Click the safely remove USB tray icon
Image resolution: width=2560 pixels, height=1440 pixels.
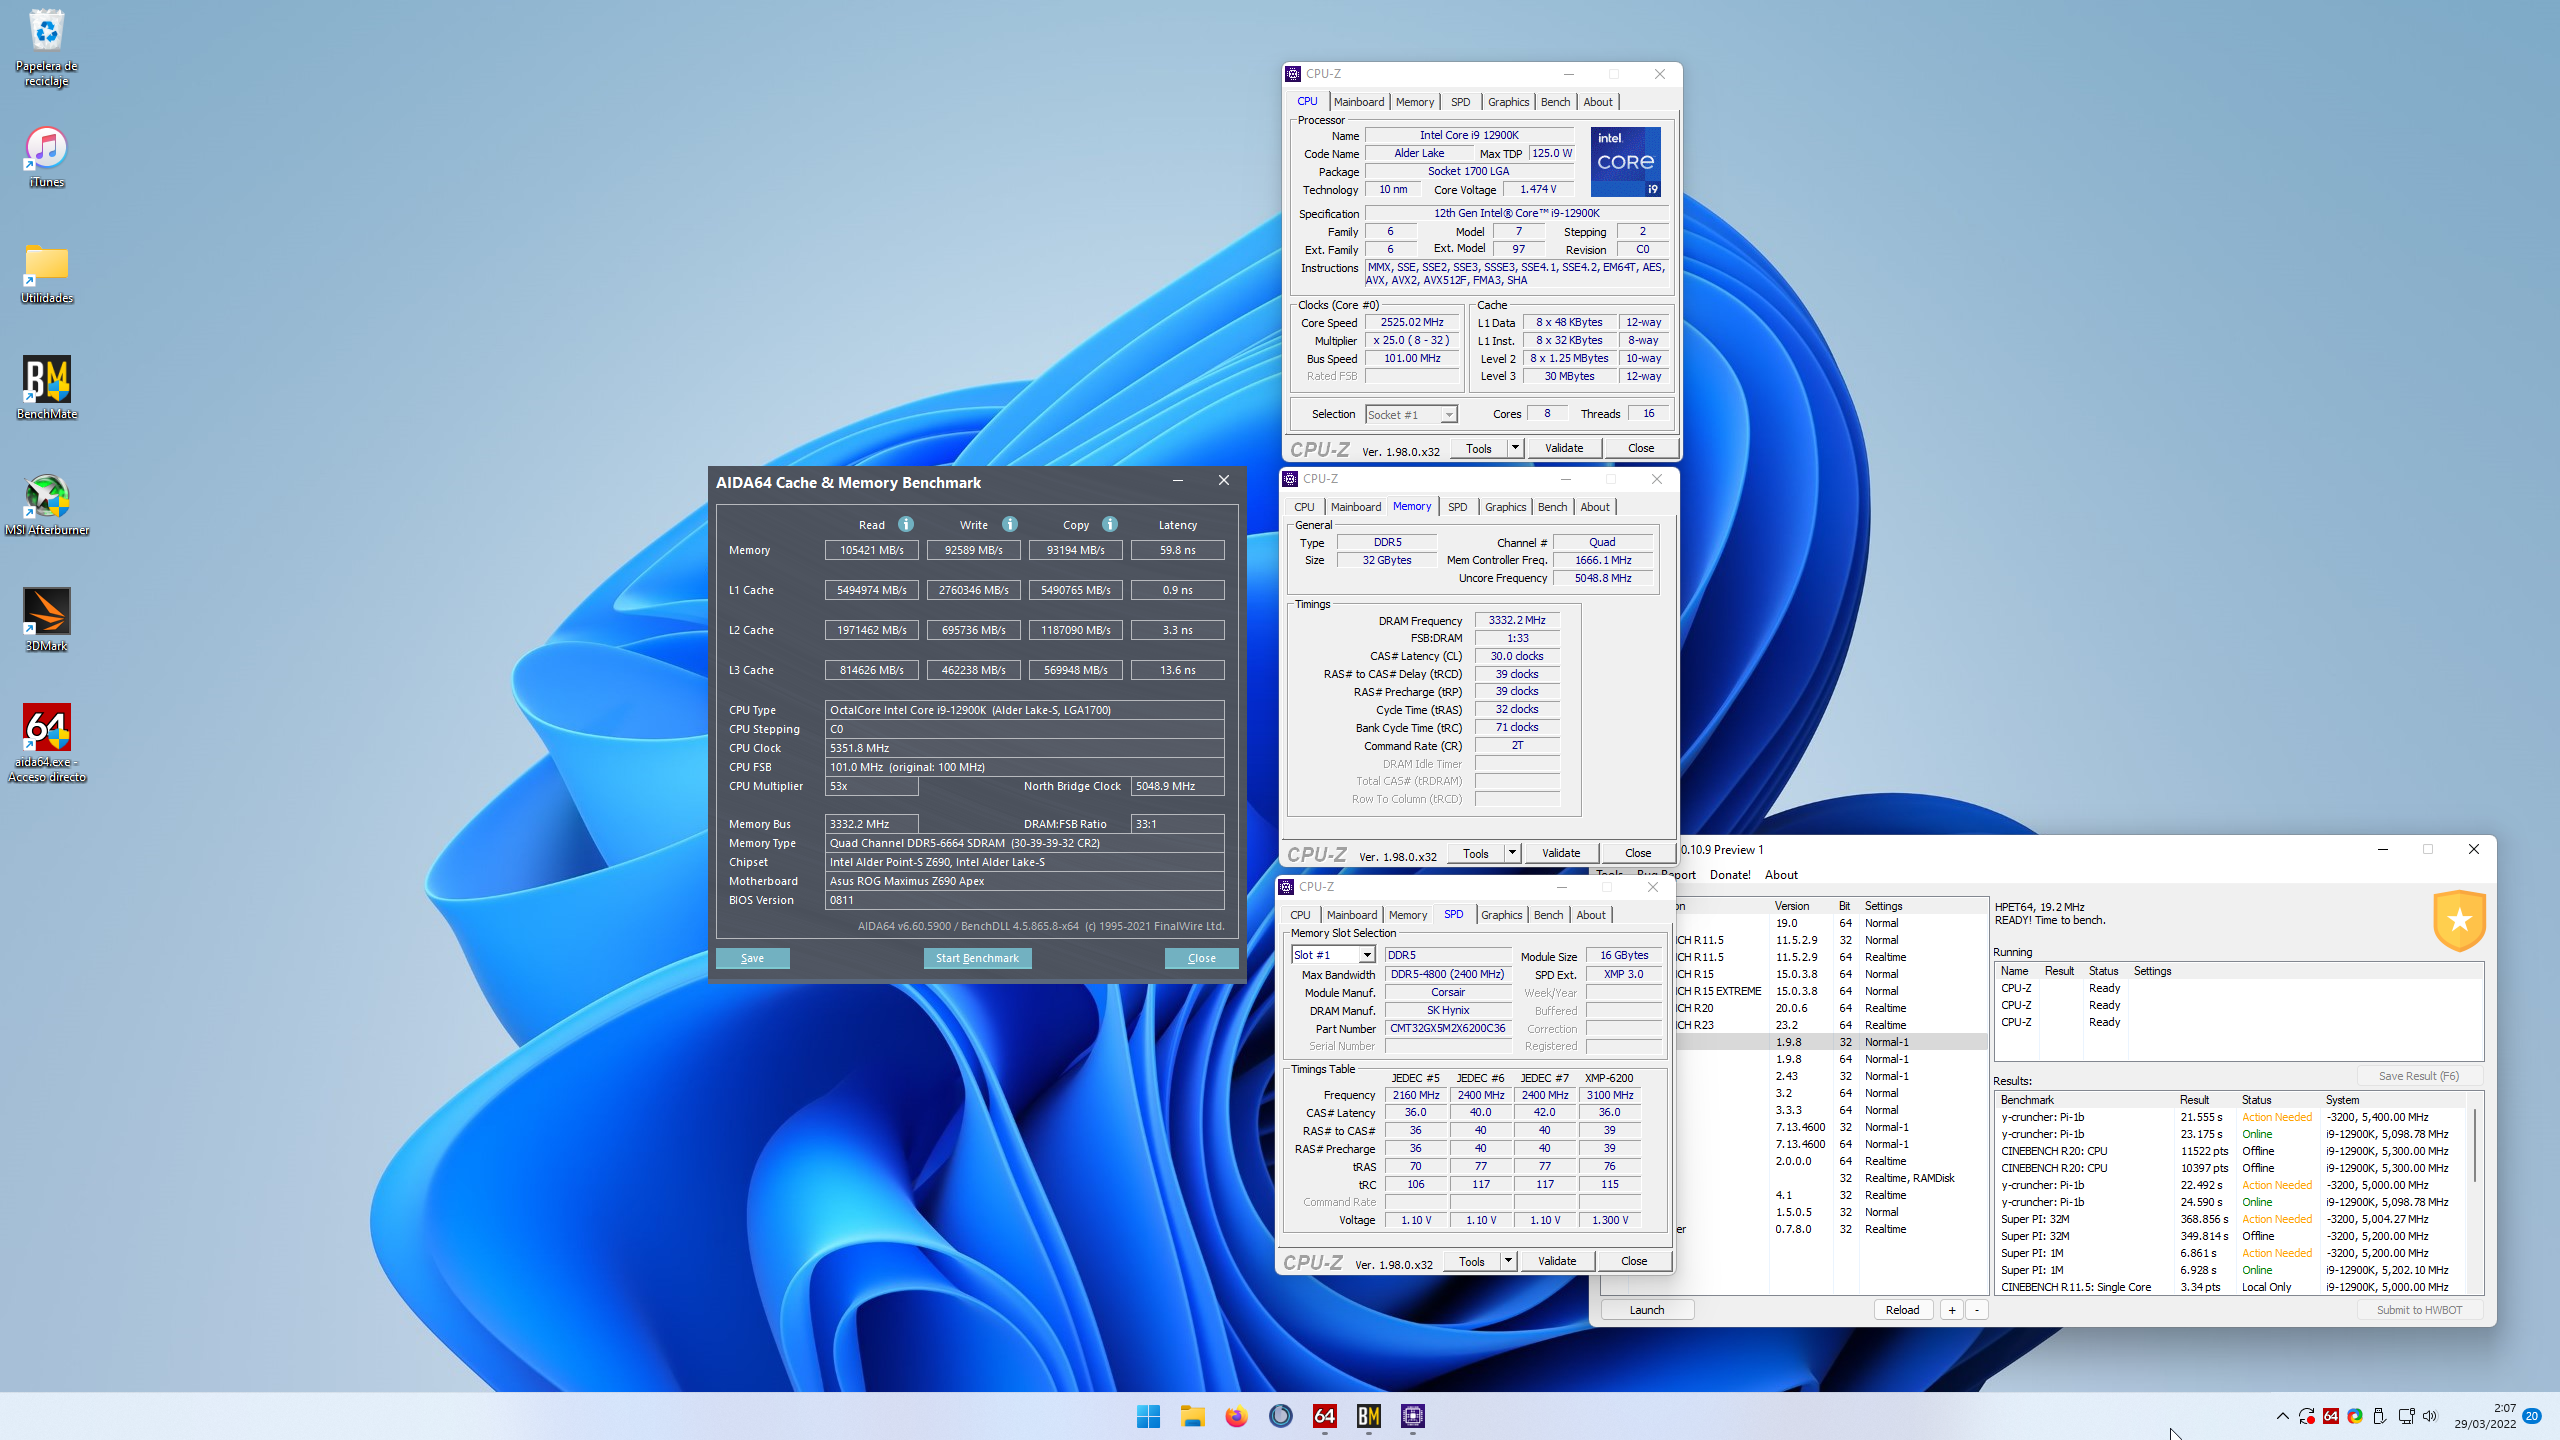tap(2380, 1416)
